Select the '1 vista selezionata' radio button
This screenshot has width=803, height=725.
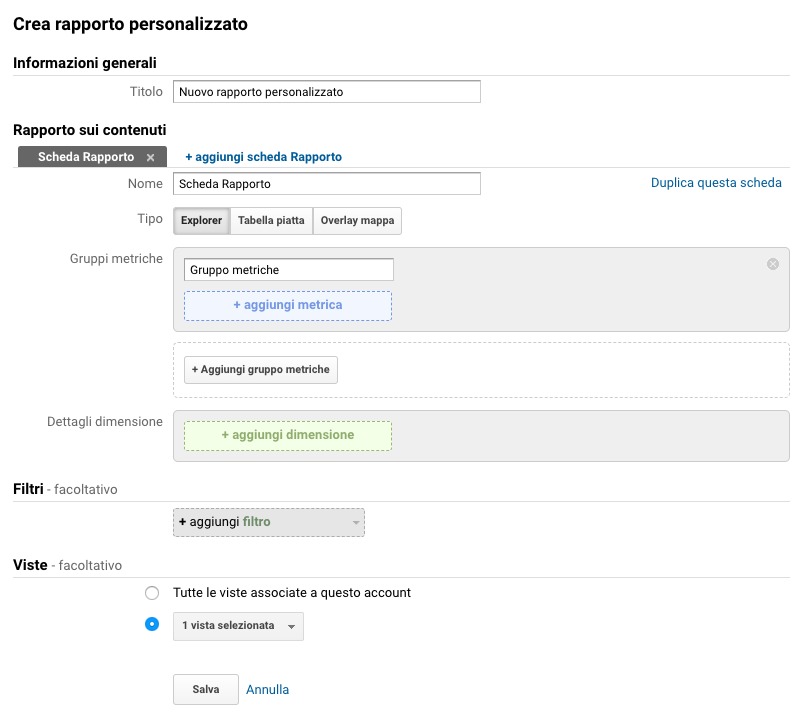[x=152, y=624]
